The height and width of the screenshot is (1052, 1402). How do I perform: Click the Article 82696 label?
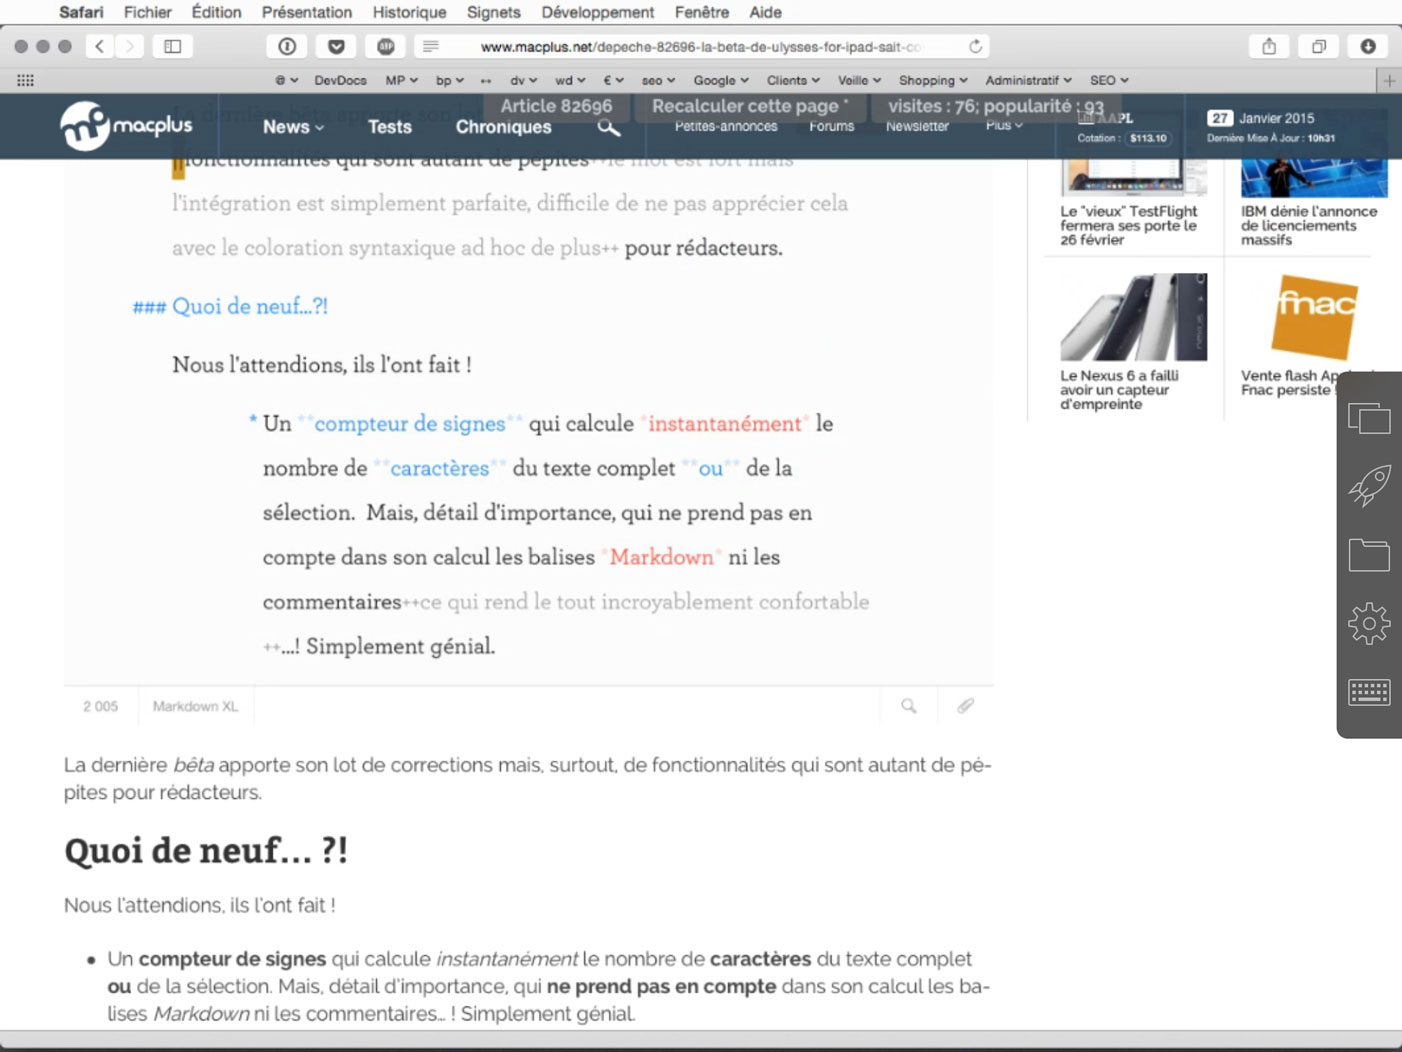click(556, 106)
